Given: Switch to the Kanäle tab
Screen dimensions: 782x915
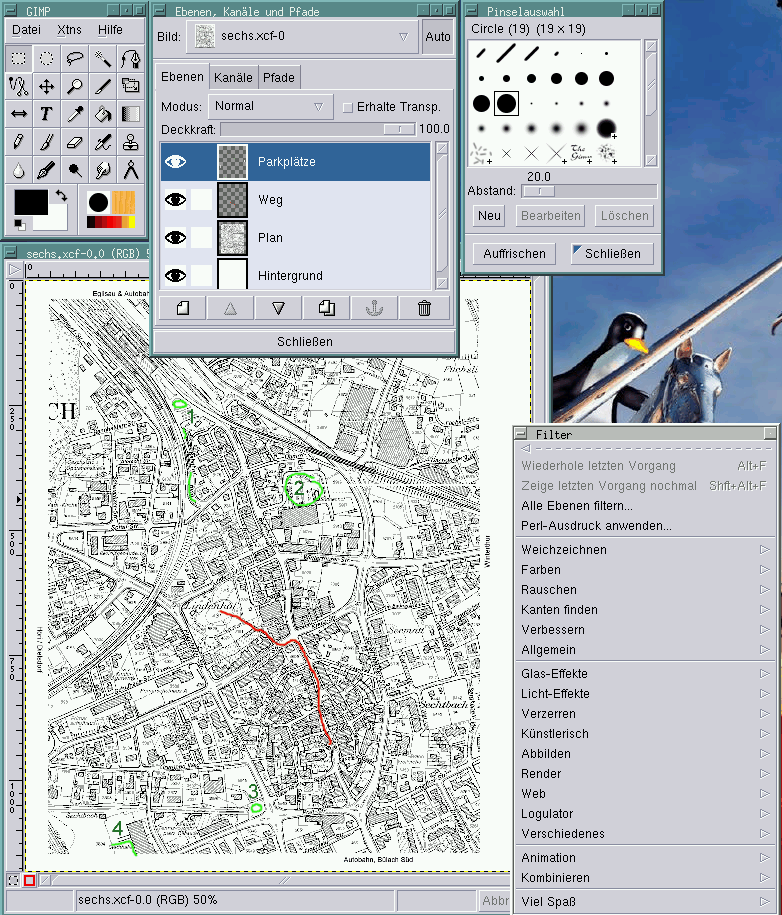Looking at the screenshot, I should 233,77.
